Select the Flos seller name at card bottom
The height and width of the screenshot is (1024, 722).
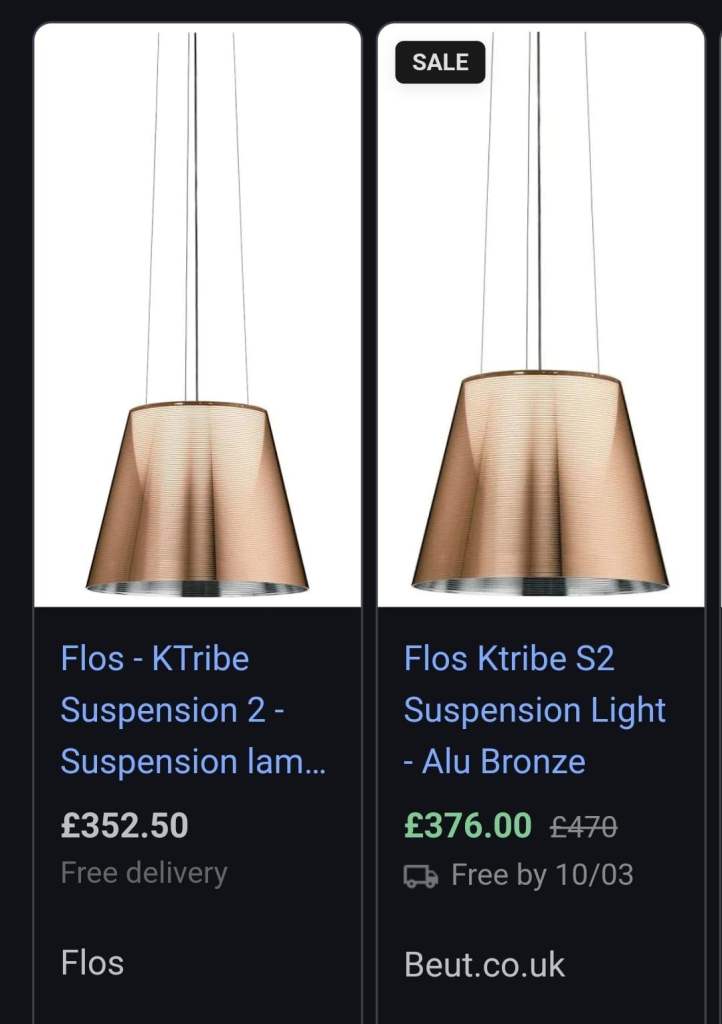pos(93,964)
